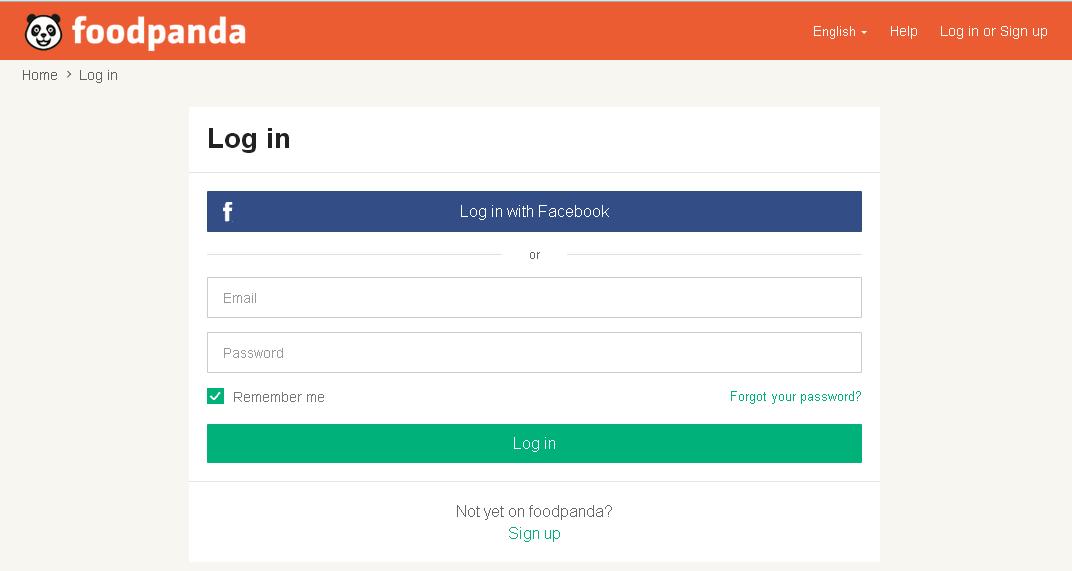
Task: Click the "Log in" page heading
Action: point(248,138)
